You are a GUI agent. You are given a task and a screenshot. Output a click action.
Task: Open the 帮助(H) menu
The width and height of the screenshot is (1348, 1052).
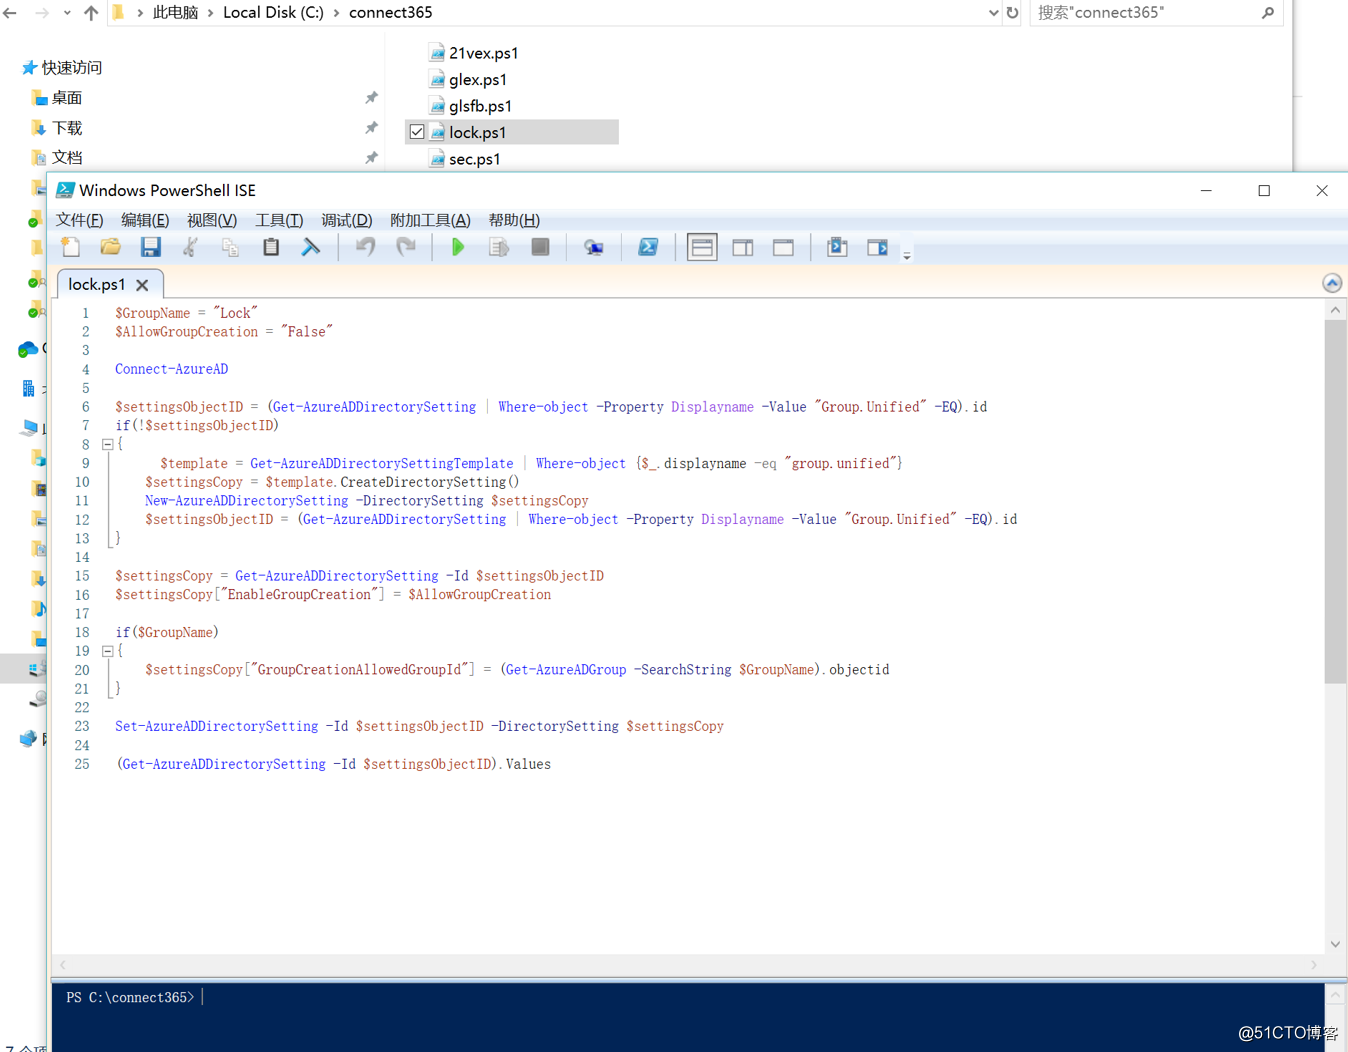(x=514, y=220)
